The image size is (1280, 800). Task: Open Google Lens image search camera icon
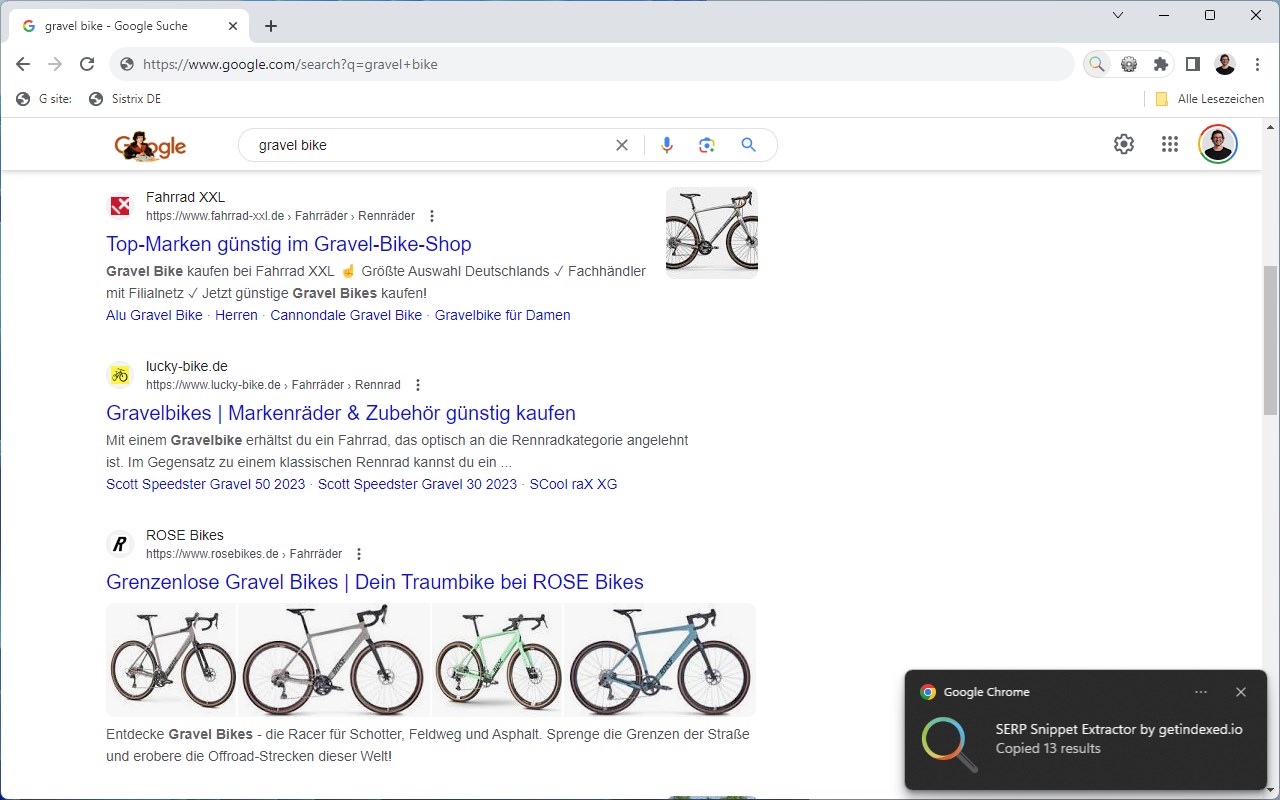[707, 144]
